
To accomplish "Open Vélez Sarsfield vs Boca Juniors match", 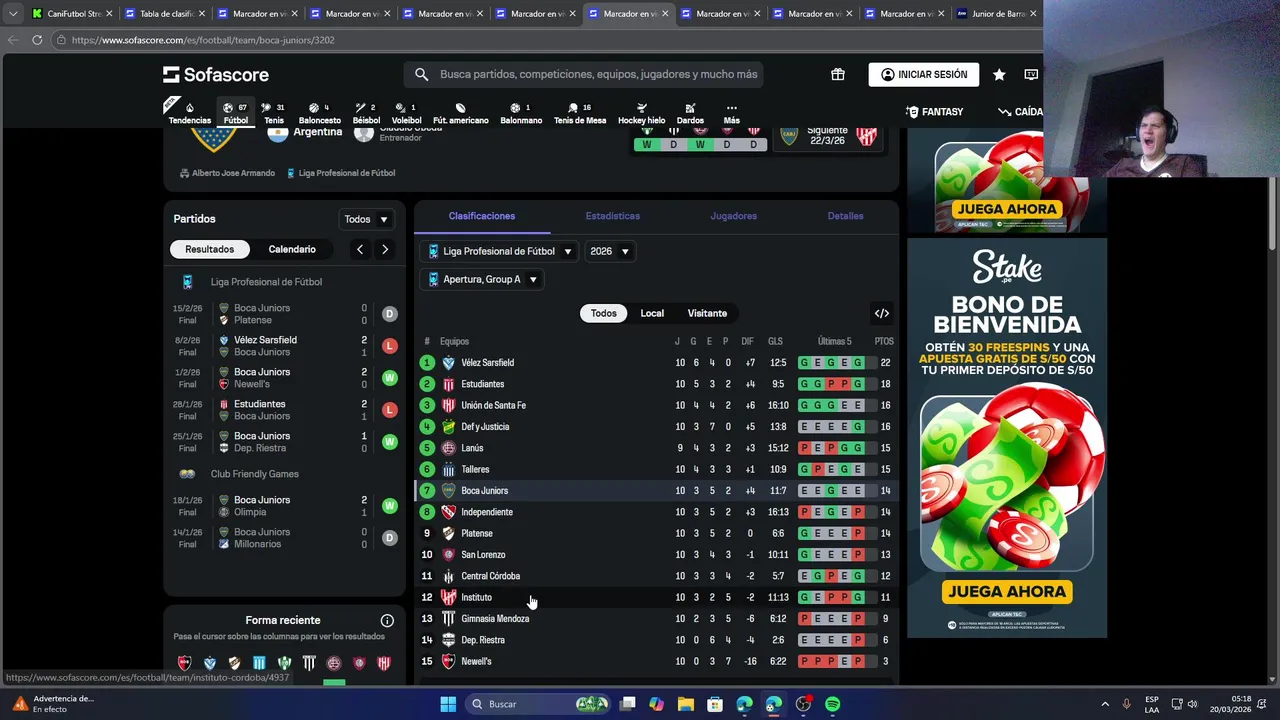I will pos(285,346).
